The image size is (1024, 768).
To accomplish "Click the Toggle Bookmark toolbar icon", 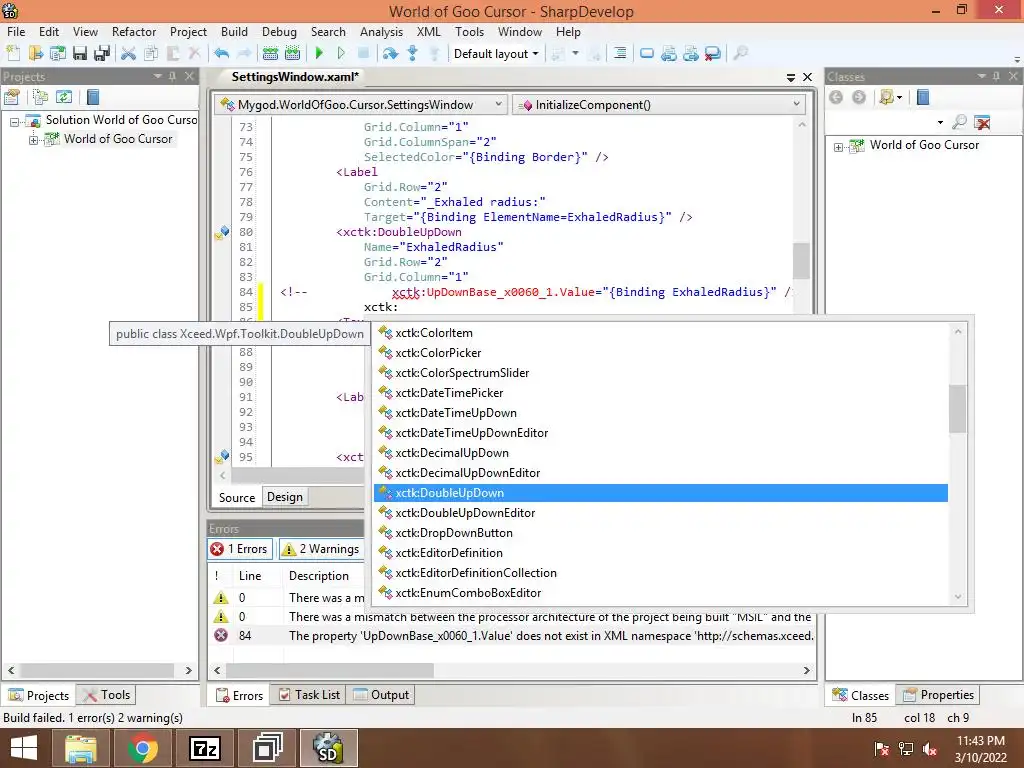I will point(647,54).
